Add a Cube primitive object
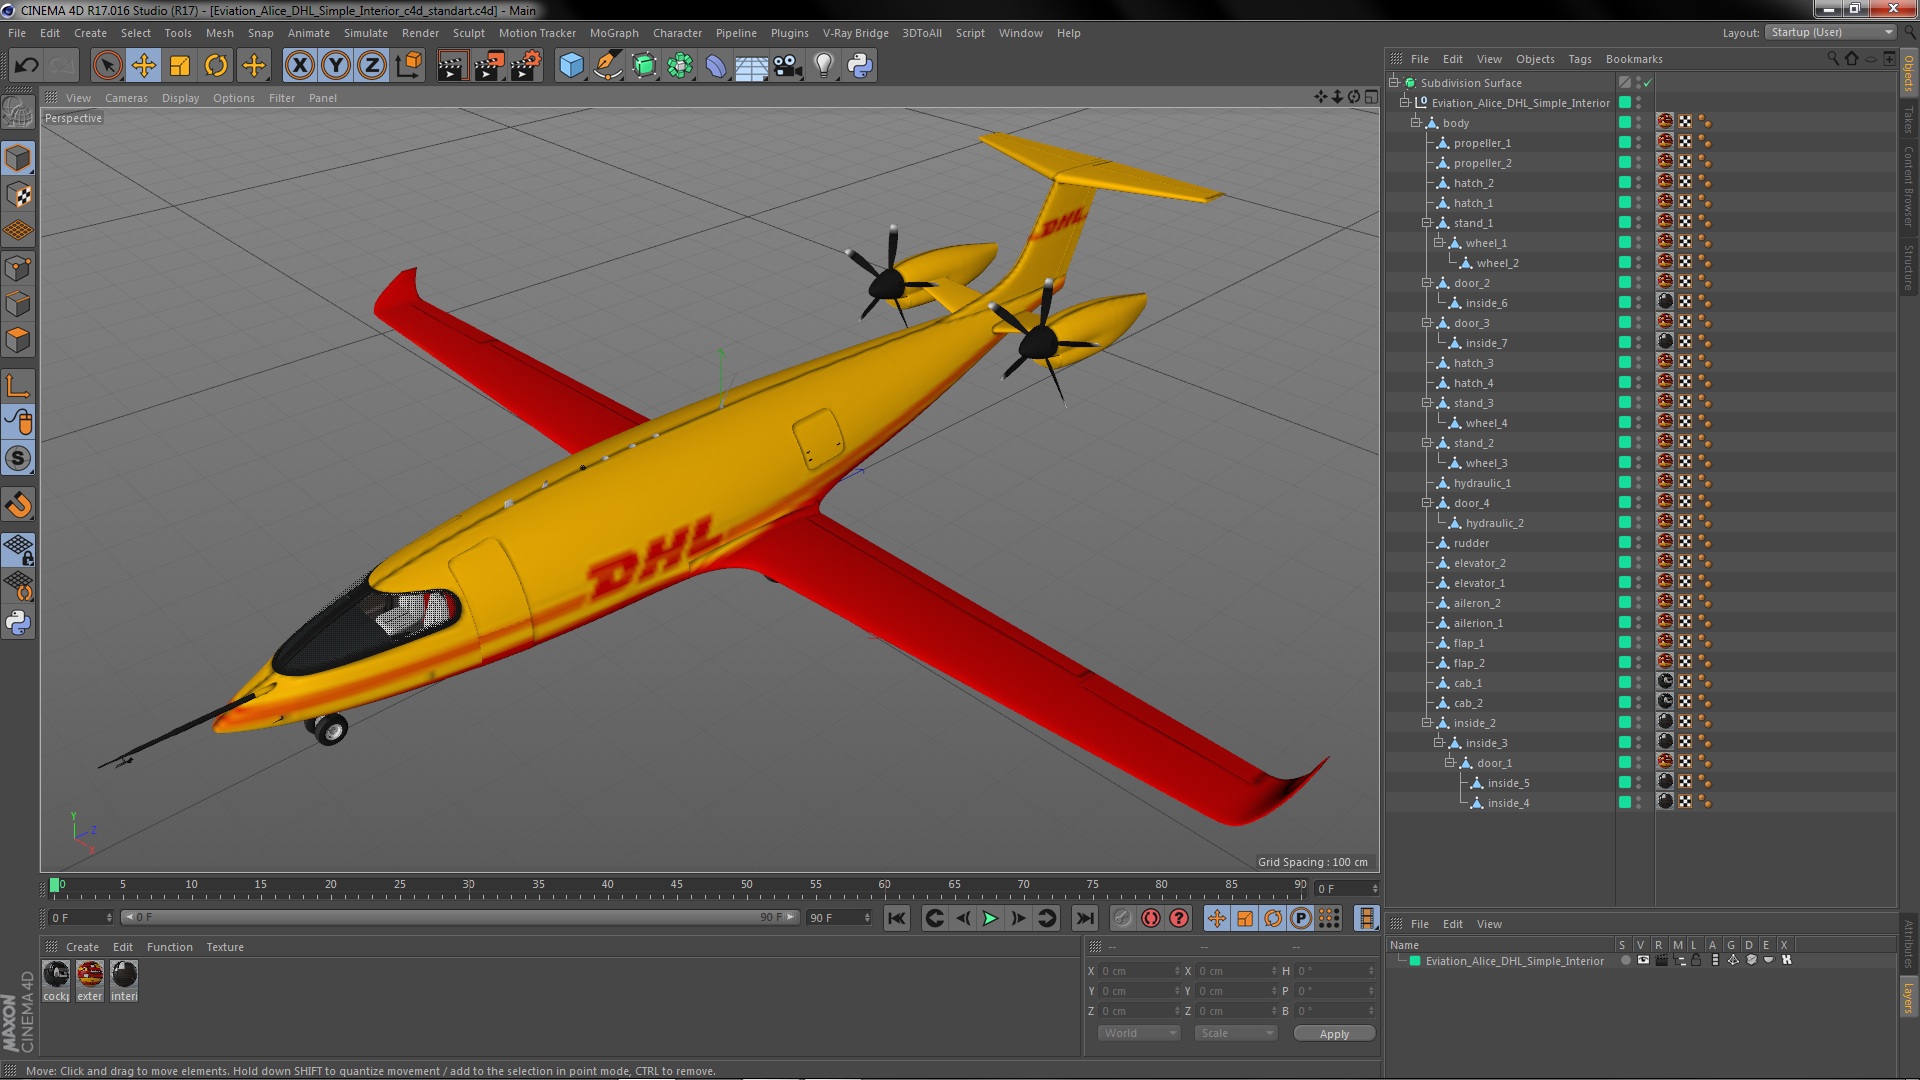The width and height of the screenshot is (1920, 1080). [571, 66]
